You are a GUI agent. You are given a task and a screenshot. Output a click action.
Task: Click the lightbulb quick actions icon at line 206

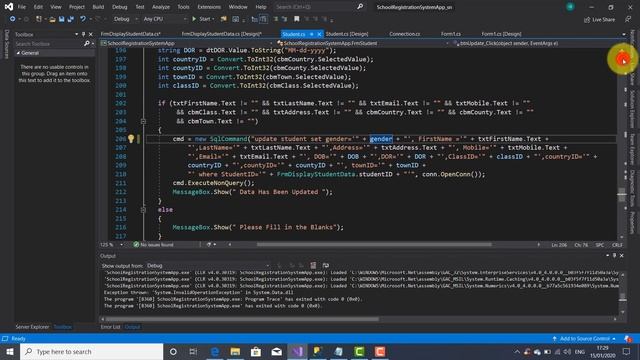[131, 139]
